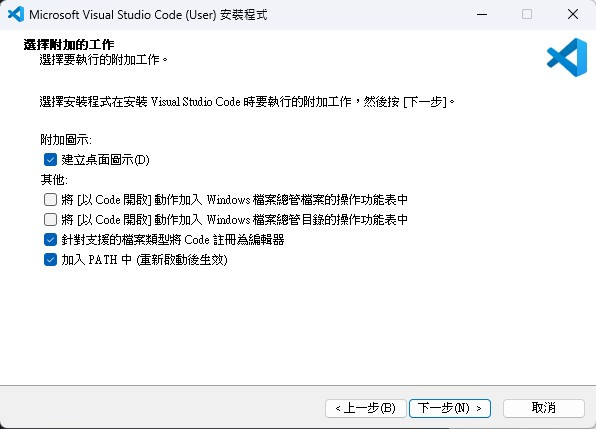Click the window title text 安裝程式
The width and height of the screenshot is (596, 429).
point(244,15)
